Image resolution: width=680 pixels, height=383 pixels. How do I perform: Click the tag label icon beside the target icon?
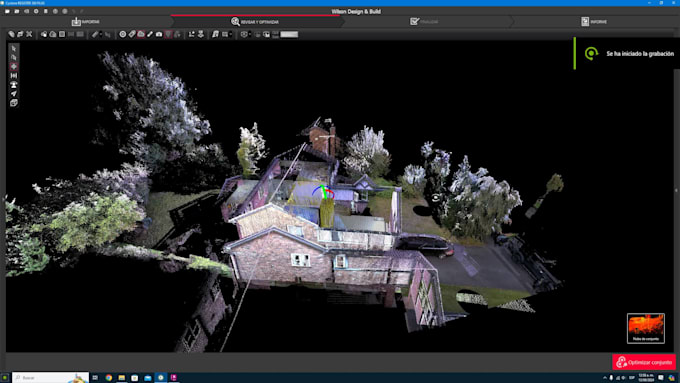132,34
